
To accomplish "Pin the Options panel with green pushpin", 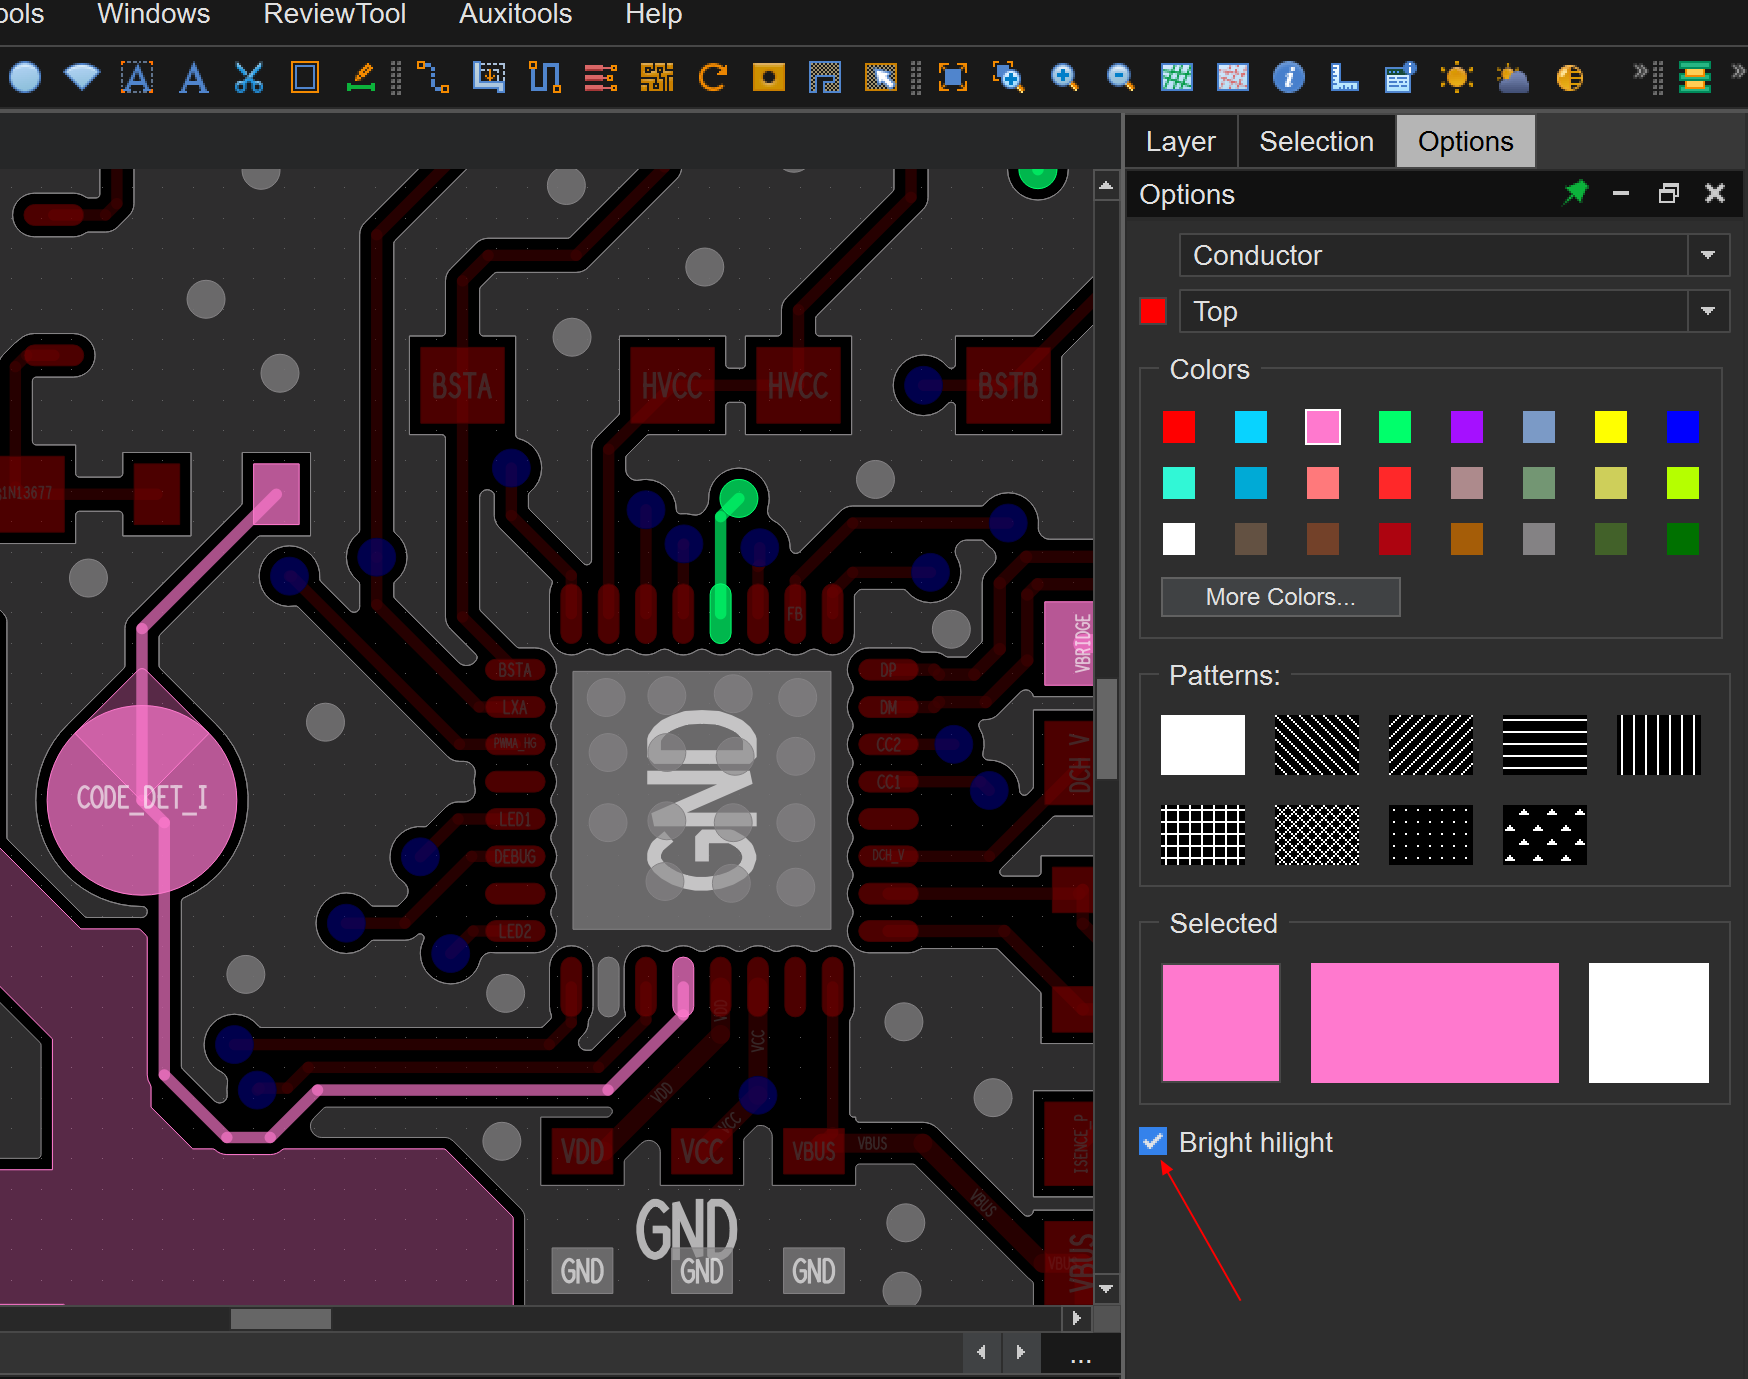I will point(1575,193).
